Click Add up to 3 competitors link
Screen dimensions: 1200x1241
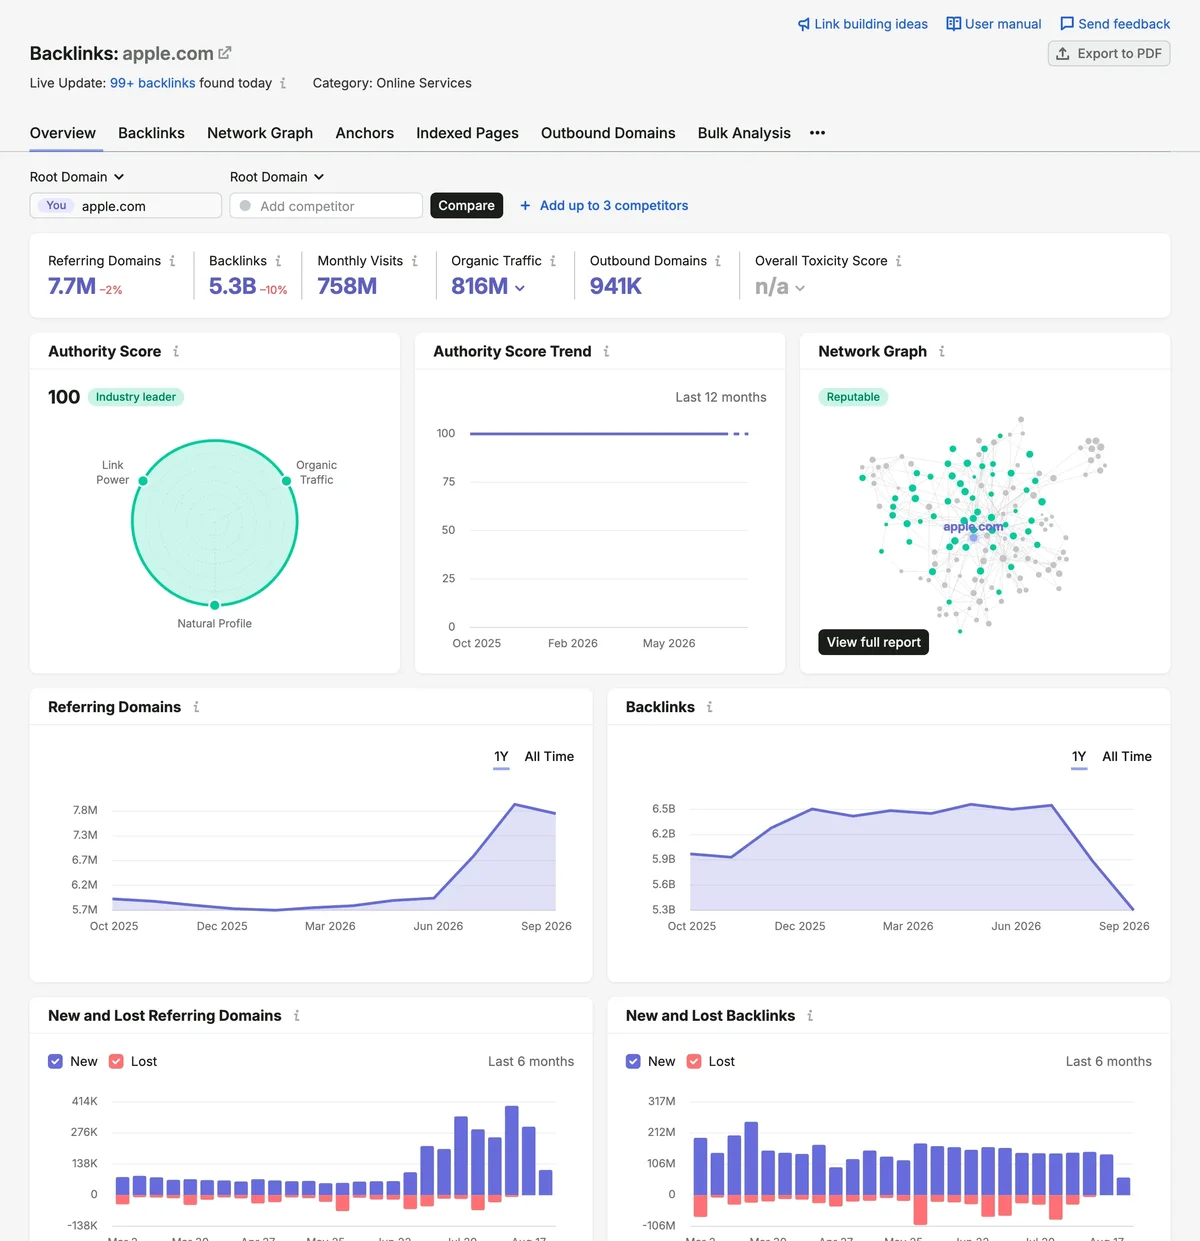tap(614, 206)
